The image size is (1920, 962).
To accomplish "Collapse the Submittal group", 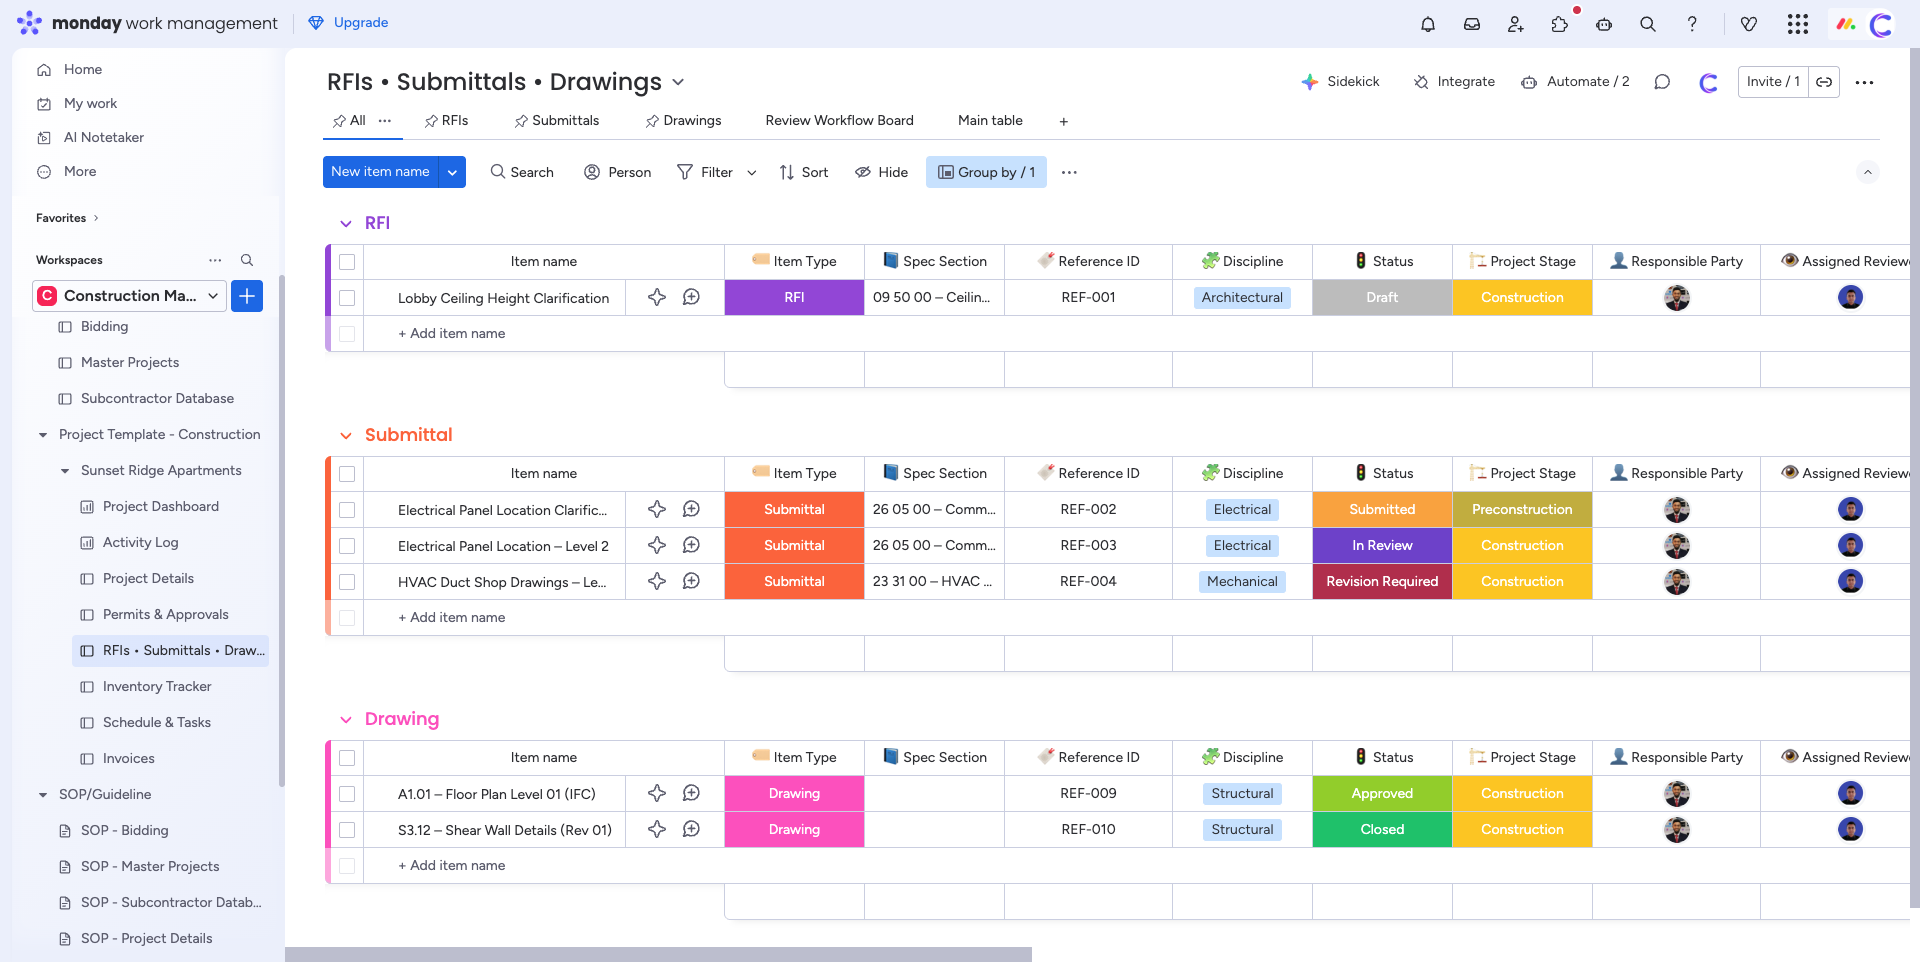I will click(346, 436).
